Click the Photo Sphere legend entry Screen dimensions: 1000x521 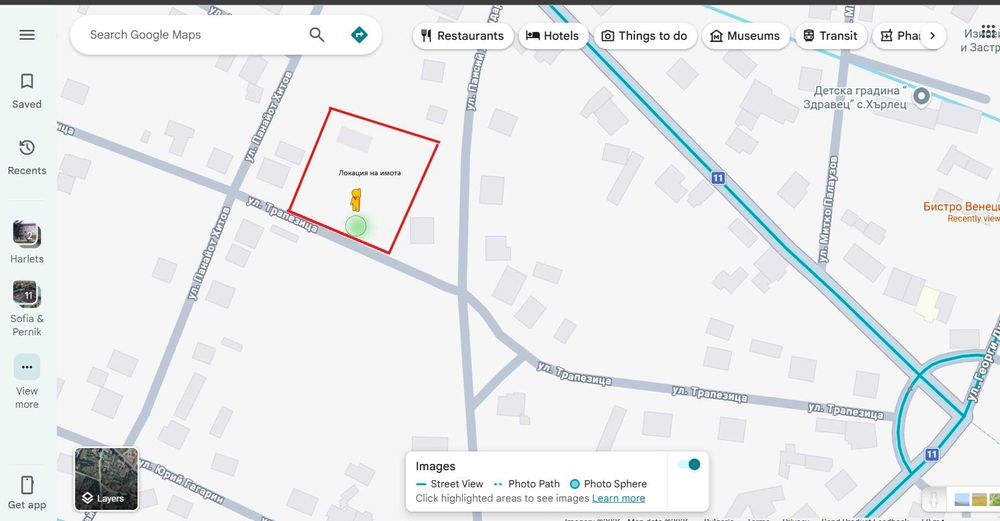608,484
